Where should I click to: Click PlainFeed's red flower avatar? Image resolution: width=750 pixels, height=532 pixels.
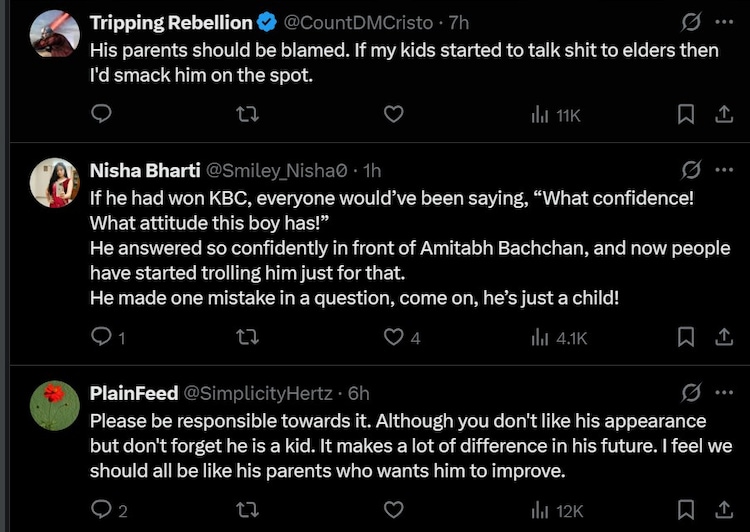pos(55,406)
